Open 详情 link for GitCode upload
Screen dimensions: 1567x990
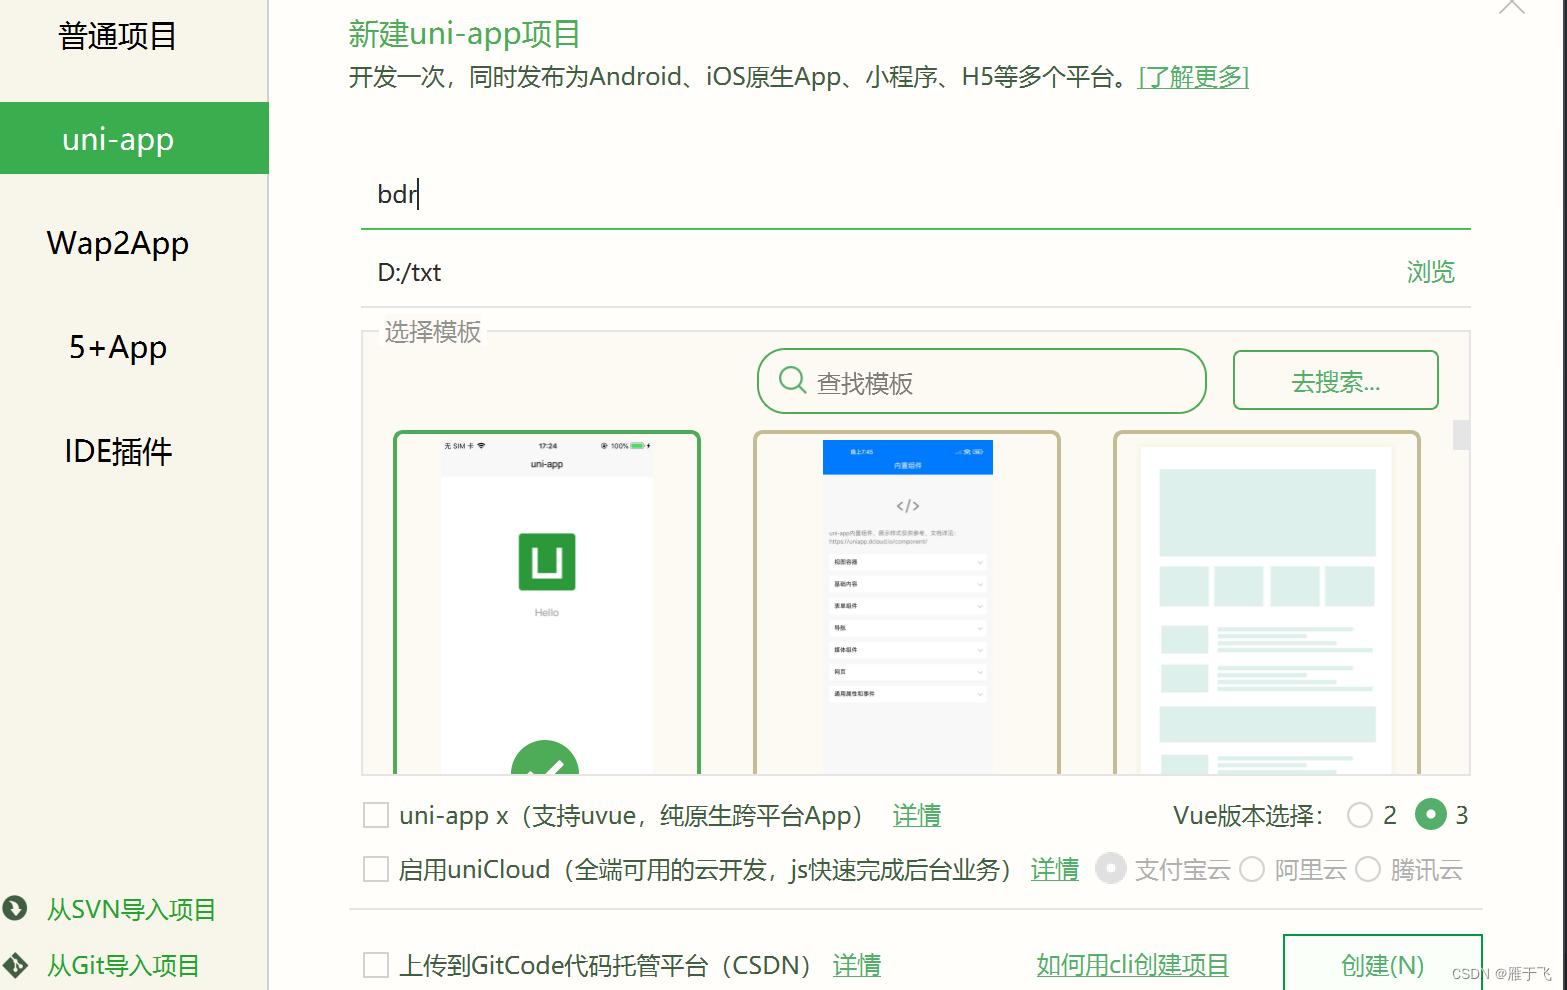tap(857, 965)
